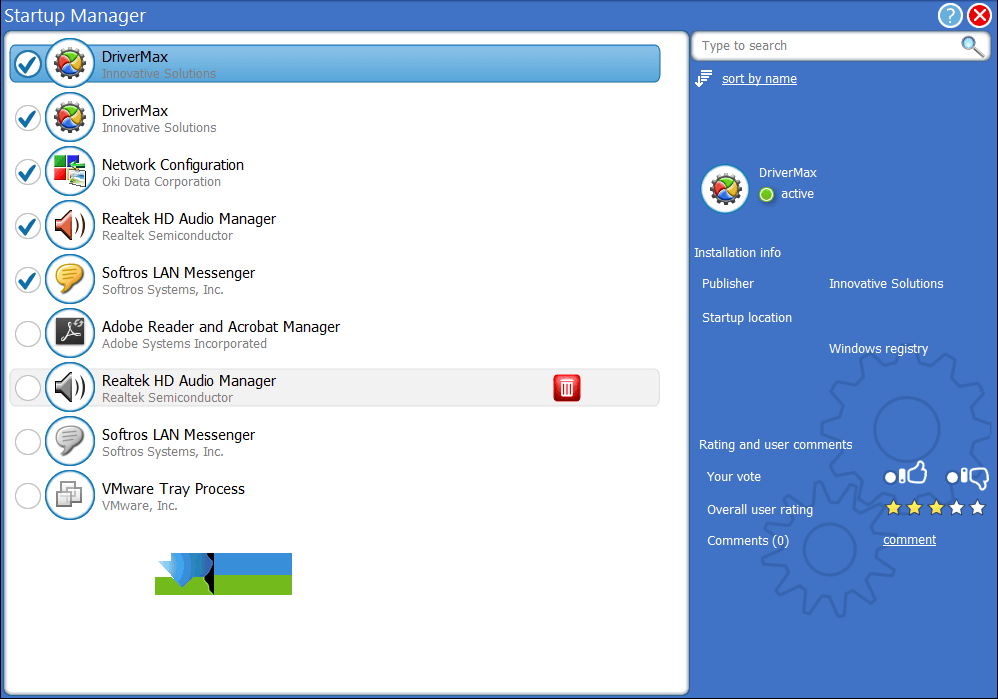Click the Adobe Reader and Acrobat Manager icon
The image size is (998, 699).
coord(70,333)
